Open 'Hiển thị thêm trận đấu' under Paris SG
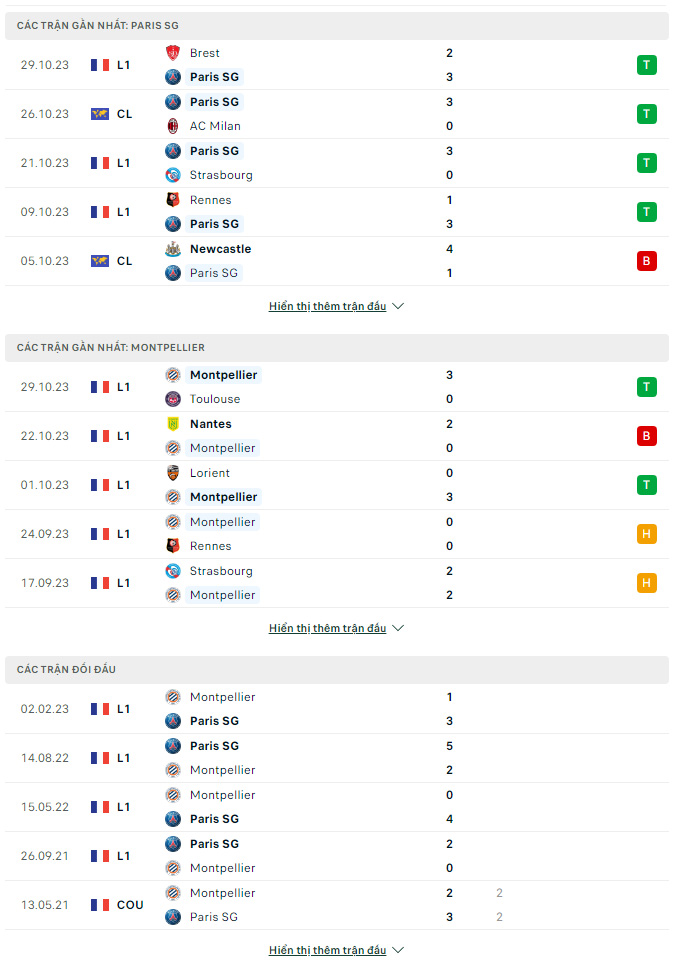The width and height of the screenshot is (673, 964). (328, 306)
